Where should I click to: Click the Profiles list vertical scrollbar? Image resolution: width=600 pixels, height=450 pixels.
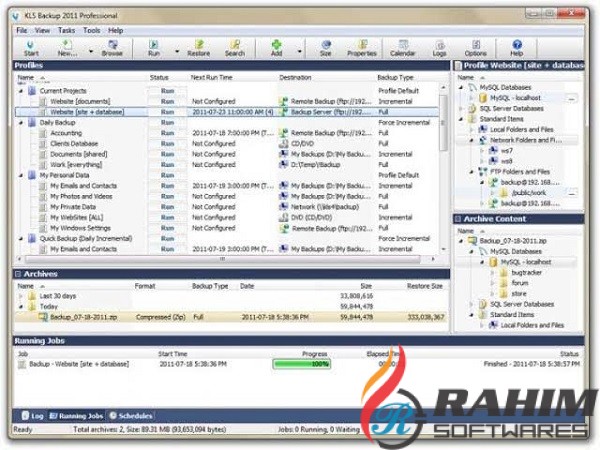pyautogui.click(x=443, y=122)
